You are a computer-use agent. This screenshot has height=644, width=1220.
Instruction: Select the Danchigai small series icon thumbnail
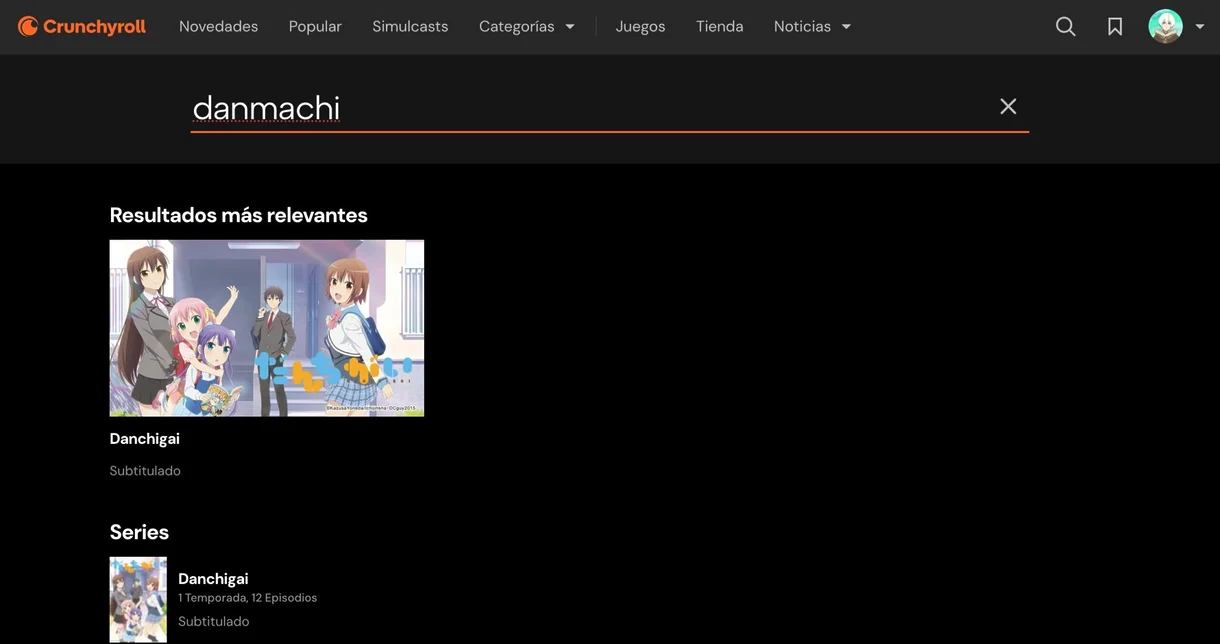click(138, 599)
